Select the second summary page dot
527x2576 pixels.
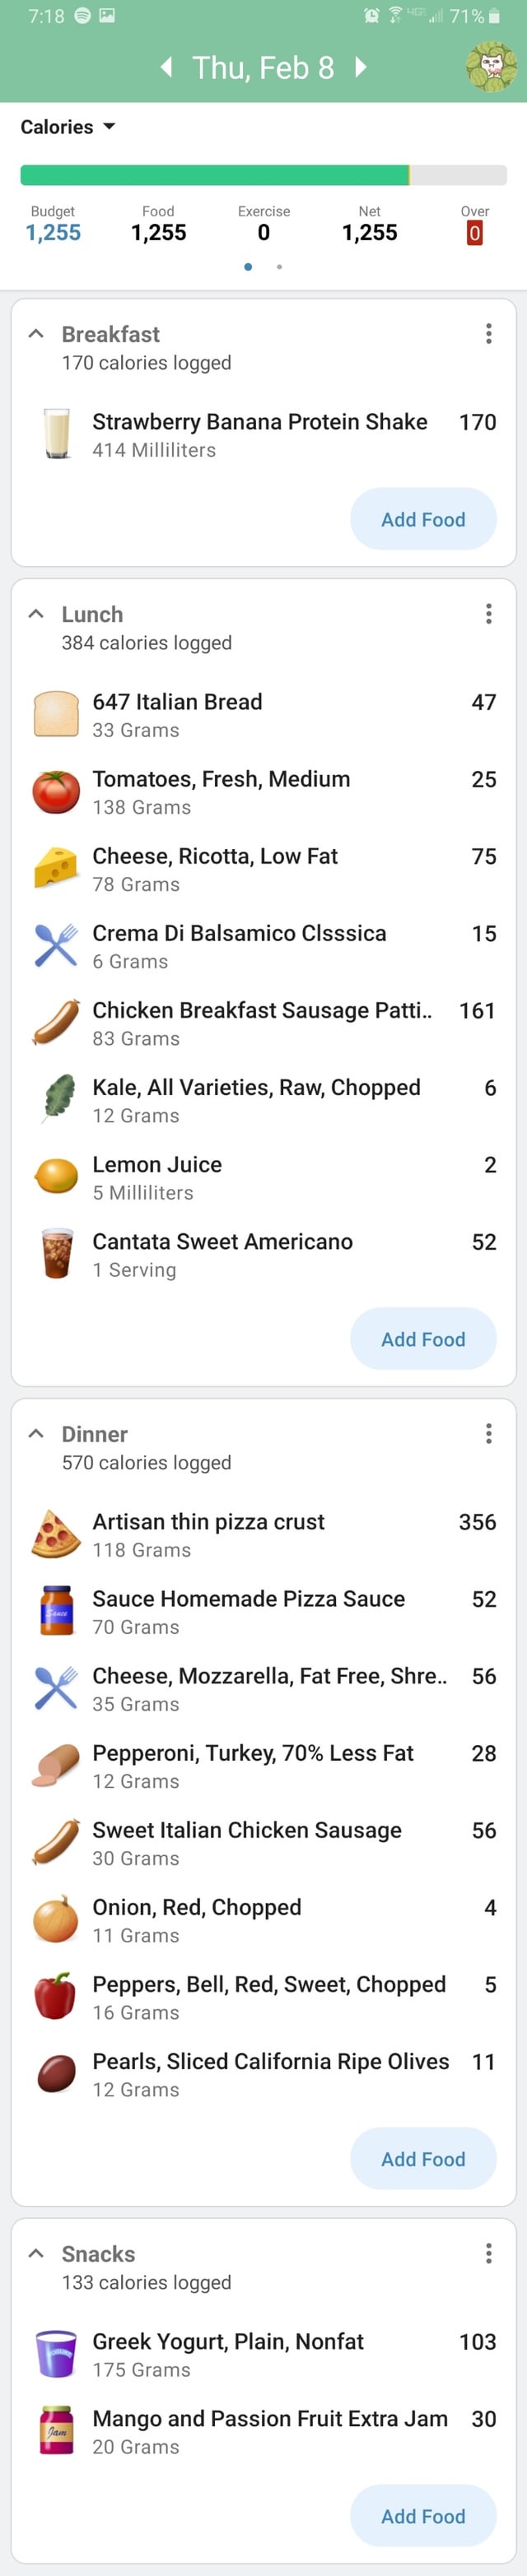pyautogui.click(x=279, y=267)
